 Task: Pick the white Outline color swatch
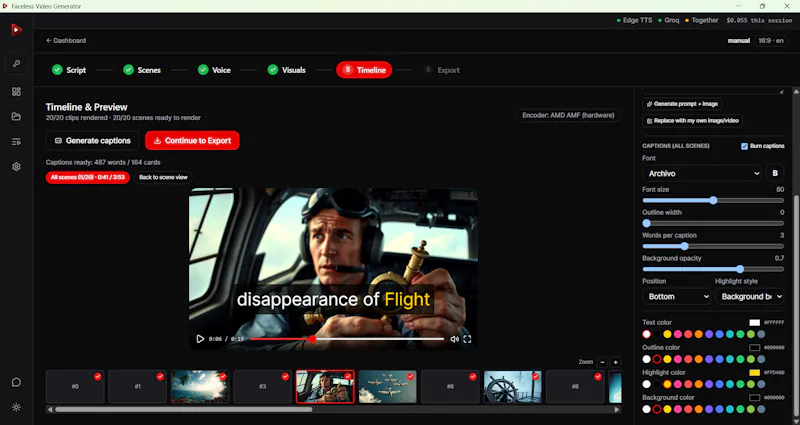click(x=646, y=359)
